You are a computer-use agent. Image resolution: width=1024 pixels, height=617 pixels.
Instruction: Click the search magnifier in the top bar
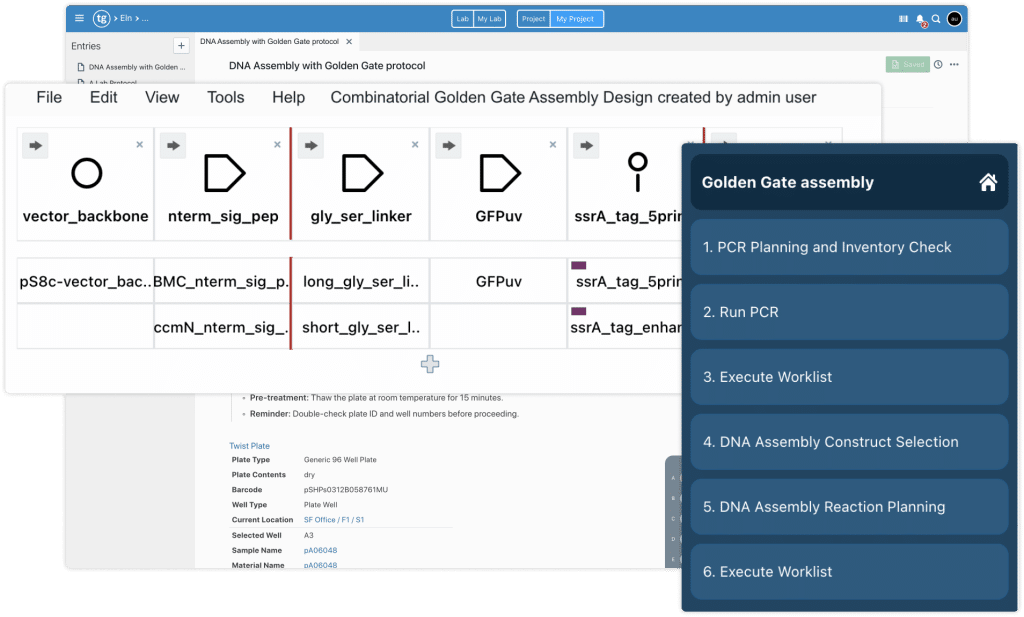coord(936,18)
